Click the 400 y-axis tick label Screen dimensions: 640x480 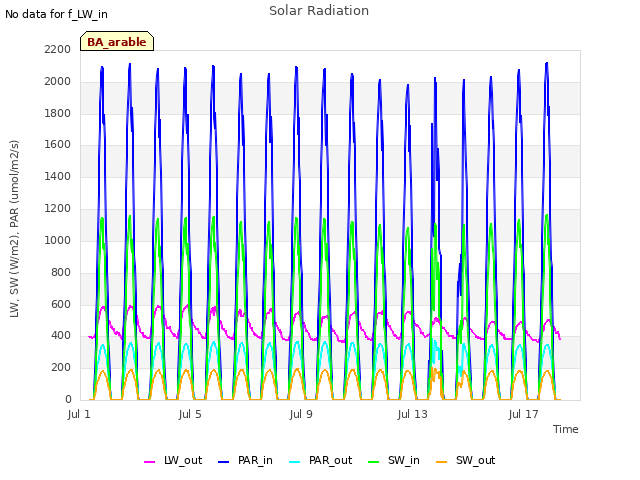(x=61, y=336)
